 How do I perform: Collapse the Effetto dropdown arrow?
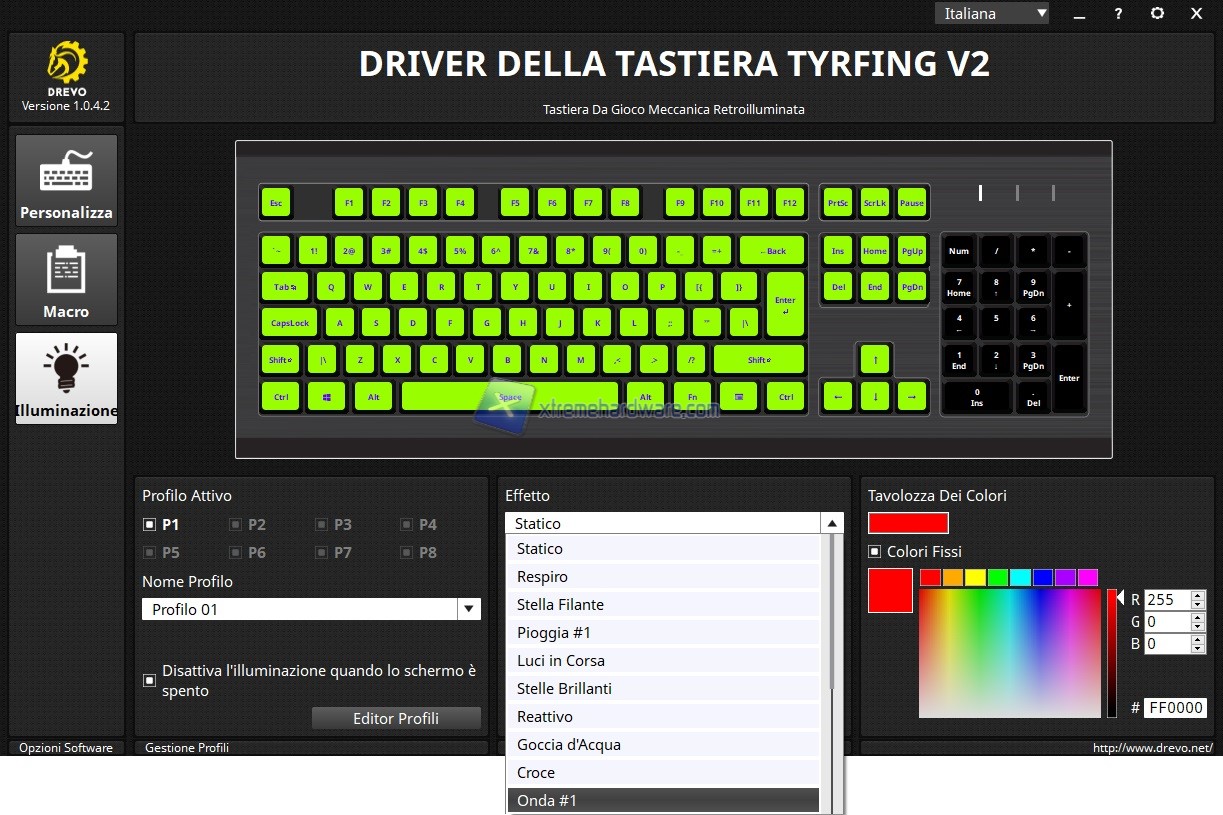point(831,523)
